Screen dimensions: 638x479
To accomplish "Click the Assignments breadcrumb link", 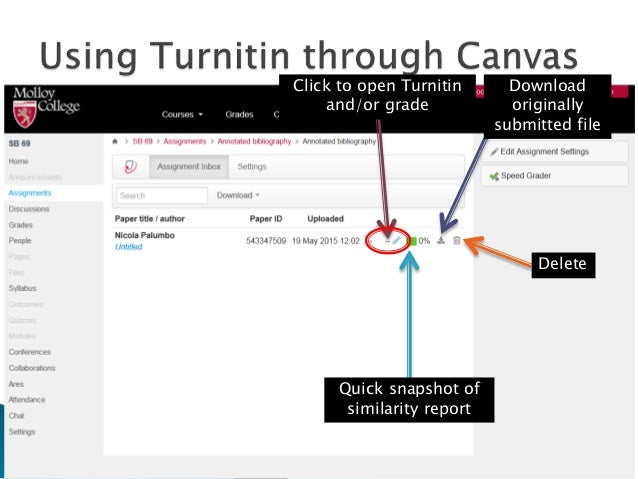I will tap(185, 141).
